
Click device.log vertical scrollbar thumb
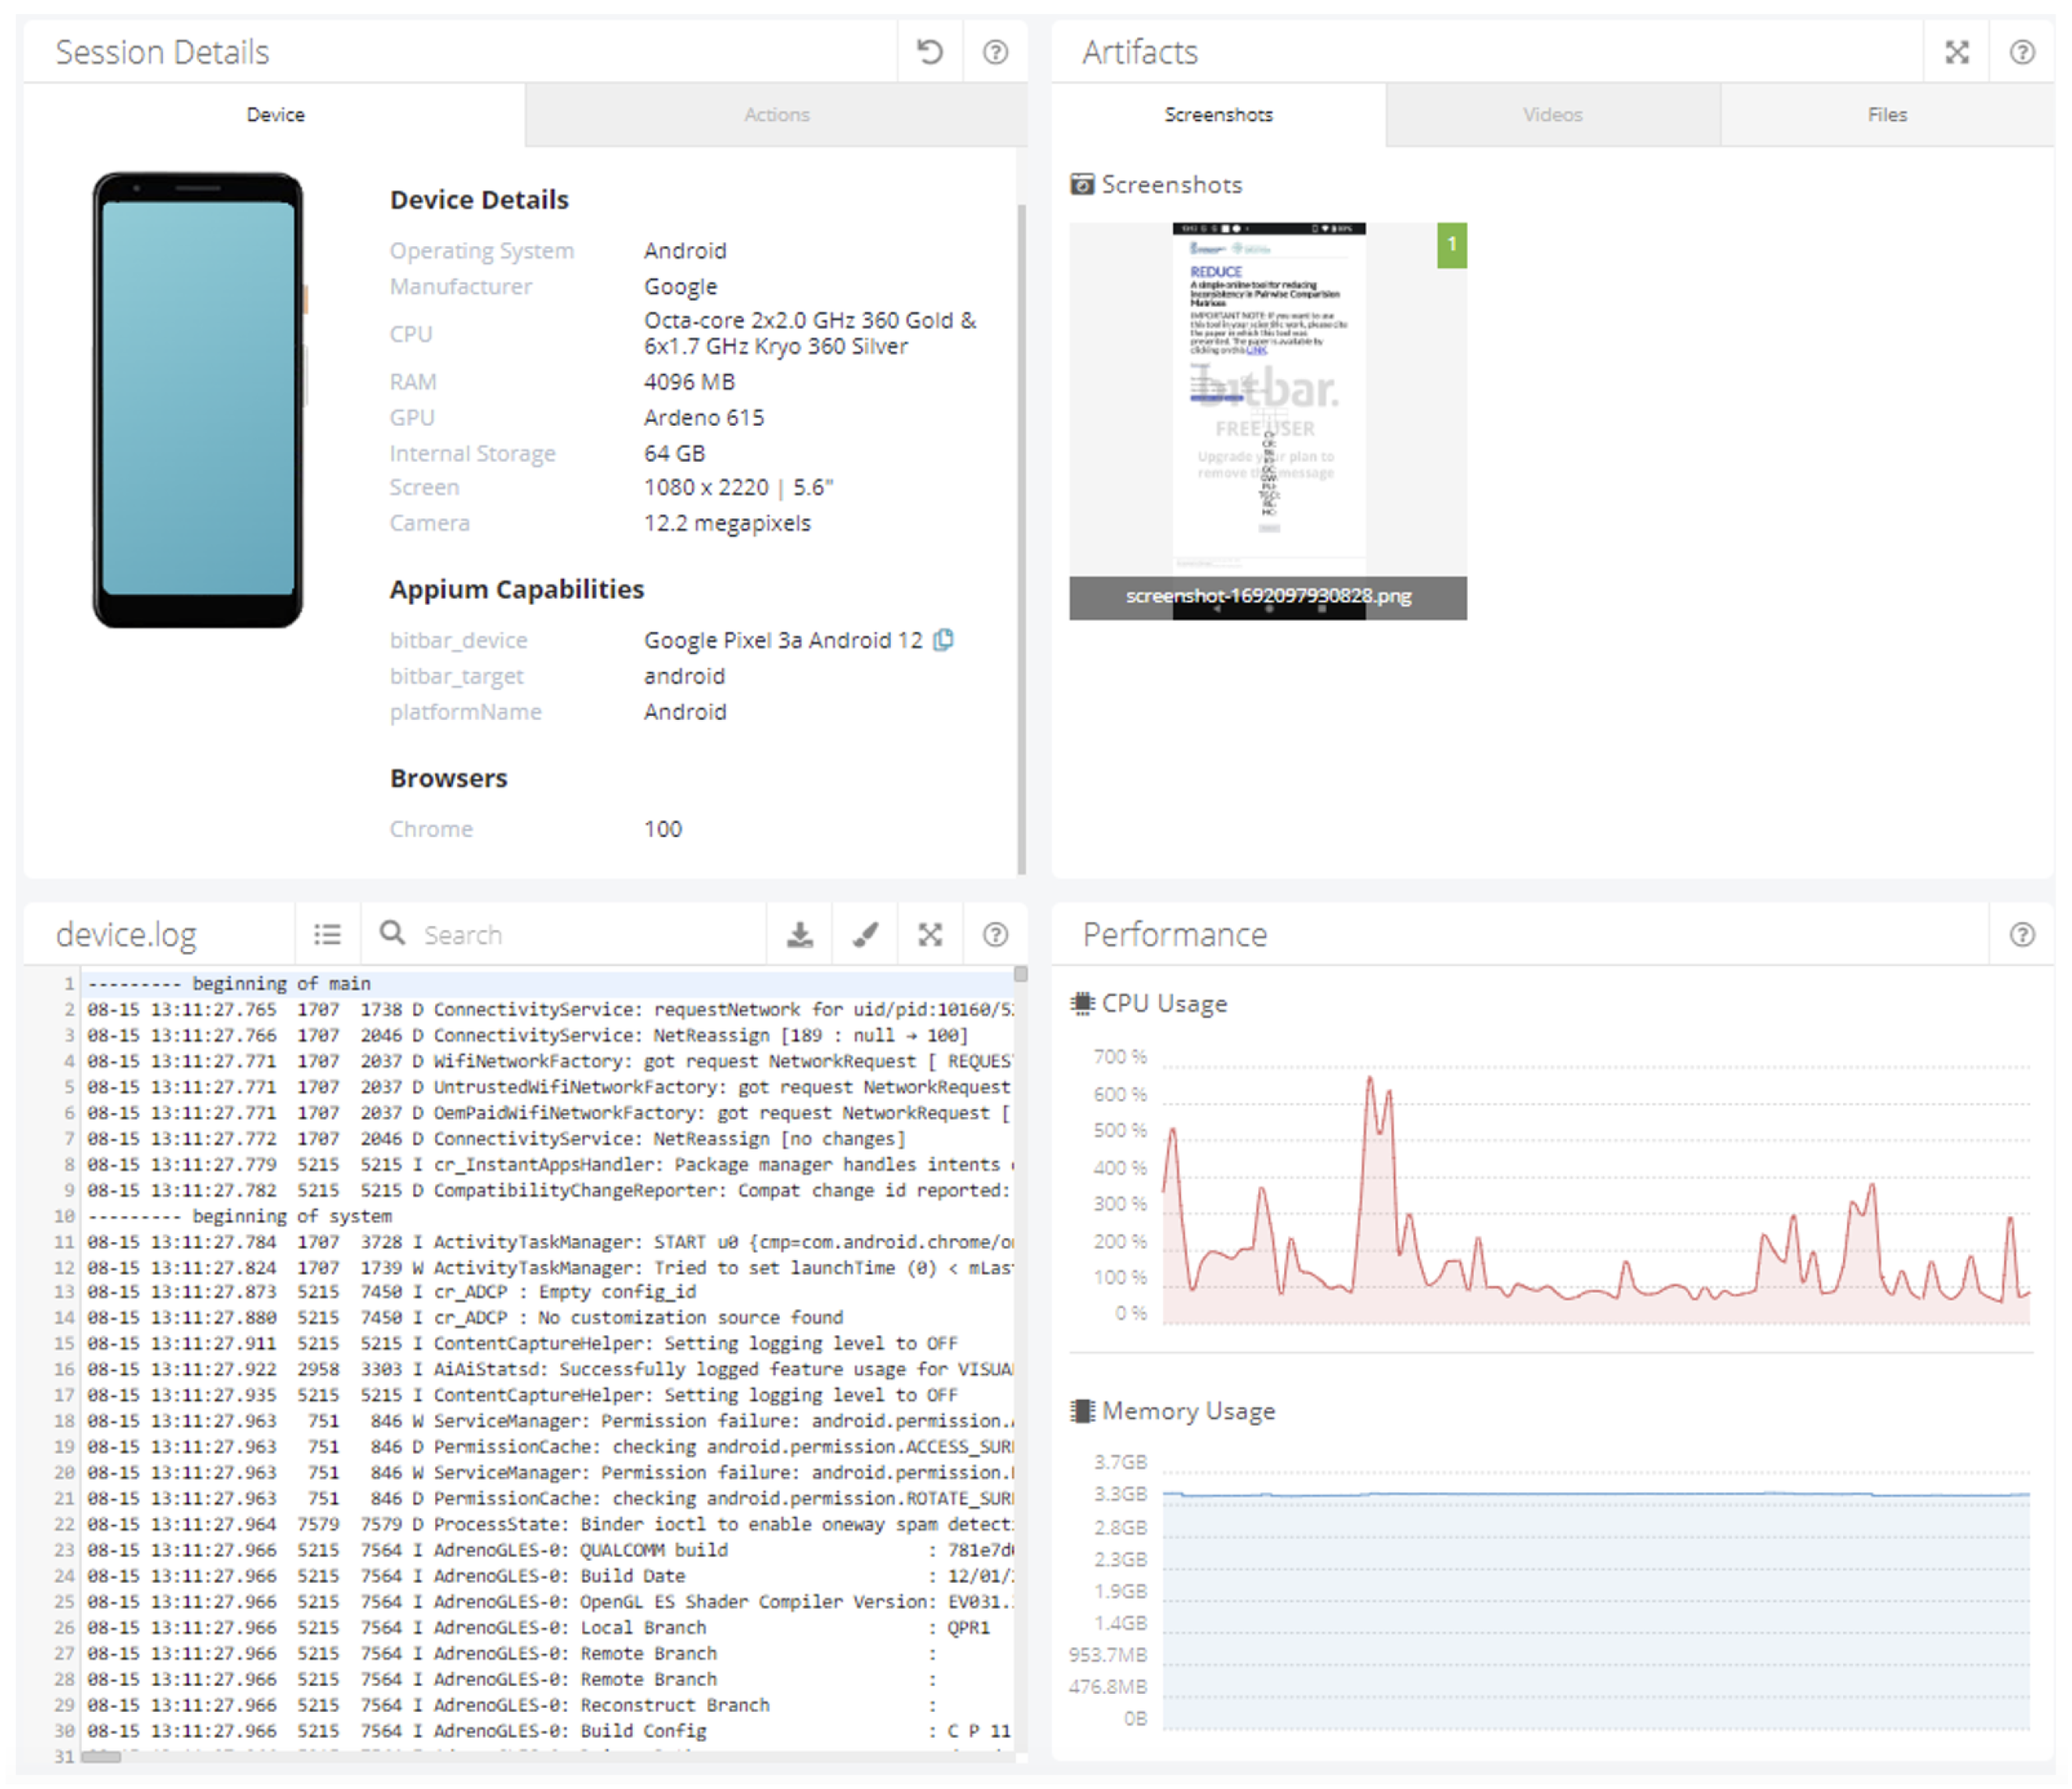click(1020, 974)
